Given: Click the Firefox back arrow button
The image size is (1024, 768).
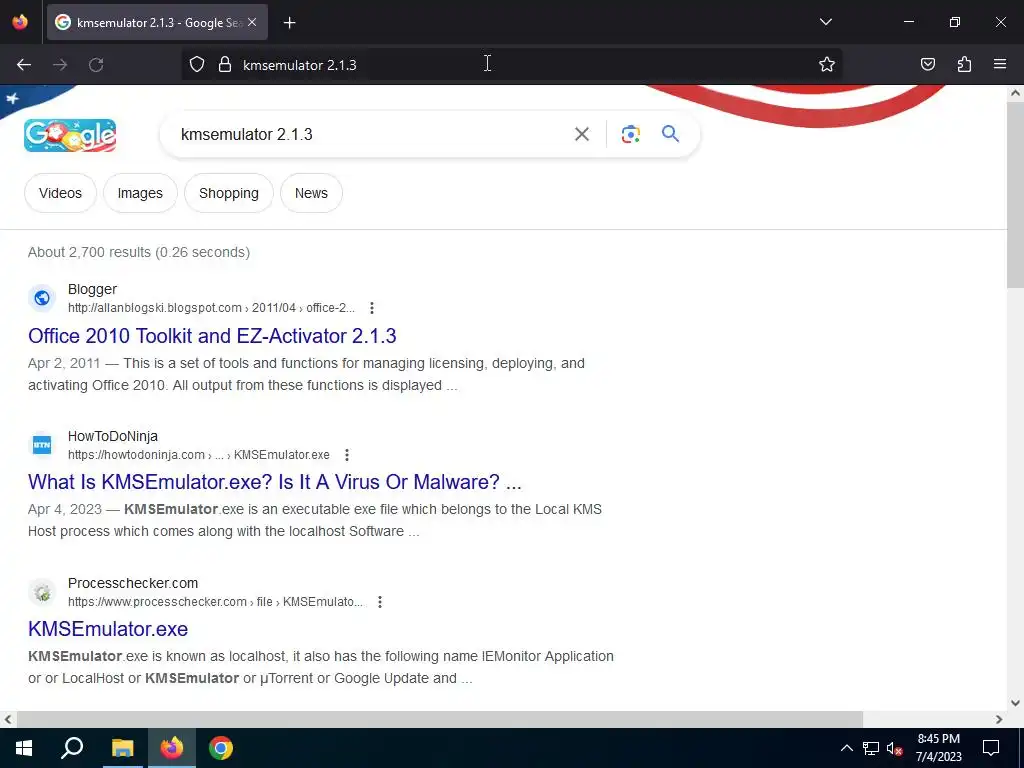Looking at the screenshot, I should pyautogui.click(x=24, y=65).
